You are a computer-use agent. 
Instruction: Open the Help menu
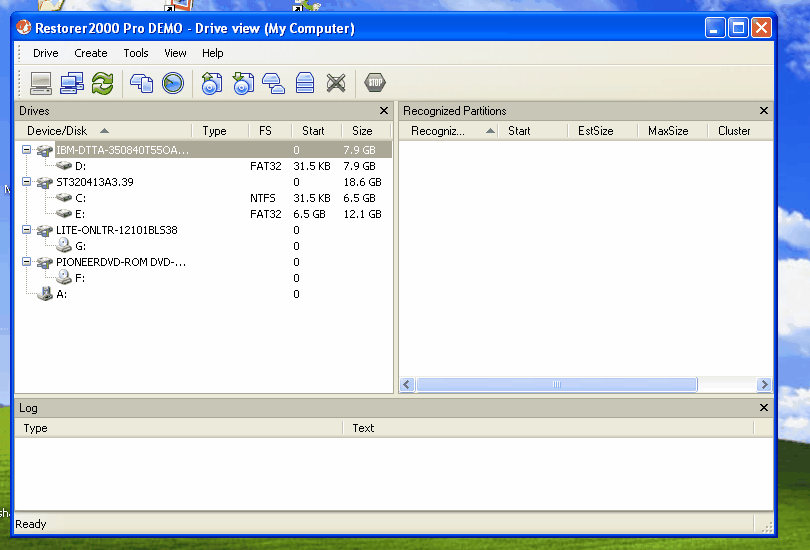(x=212, y=53)
